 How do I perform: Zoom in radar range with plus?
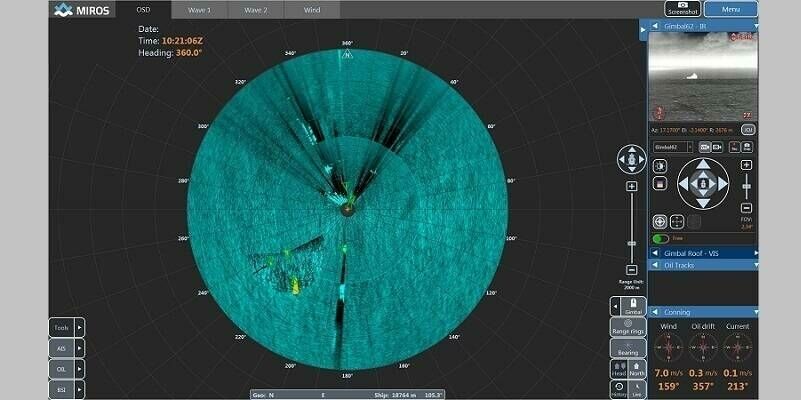[632, 186]
